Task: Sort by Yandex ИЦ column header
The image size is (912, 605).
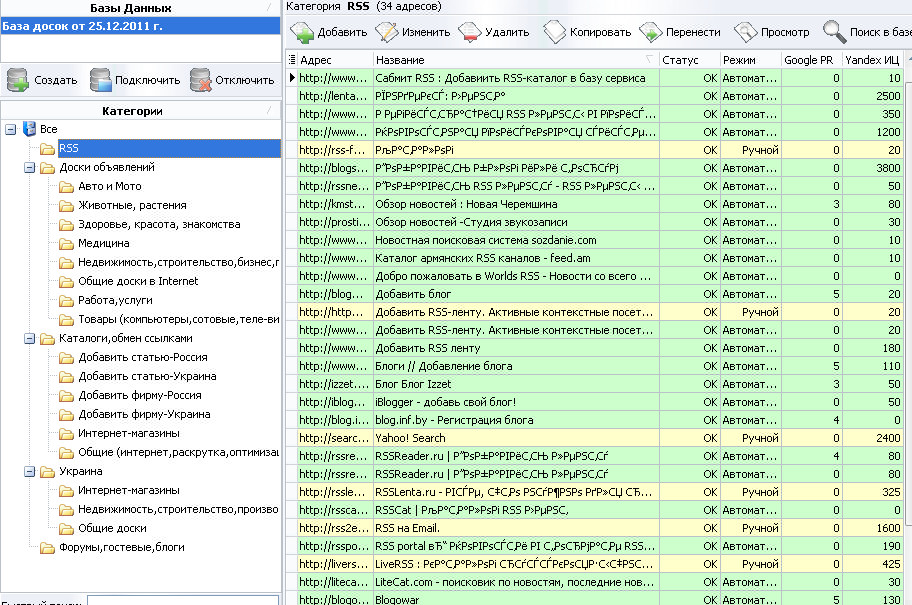Action: coord(872,60)
